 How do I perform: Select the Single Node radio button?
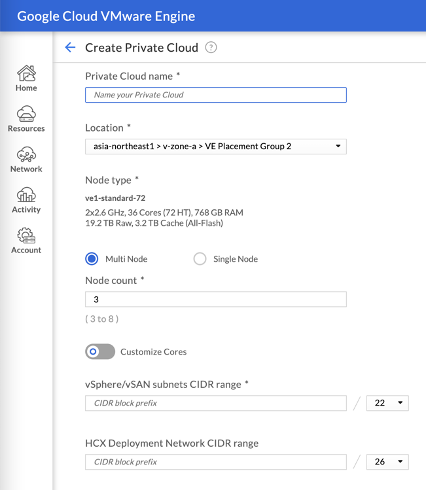click(x=200, y=259)
